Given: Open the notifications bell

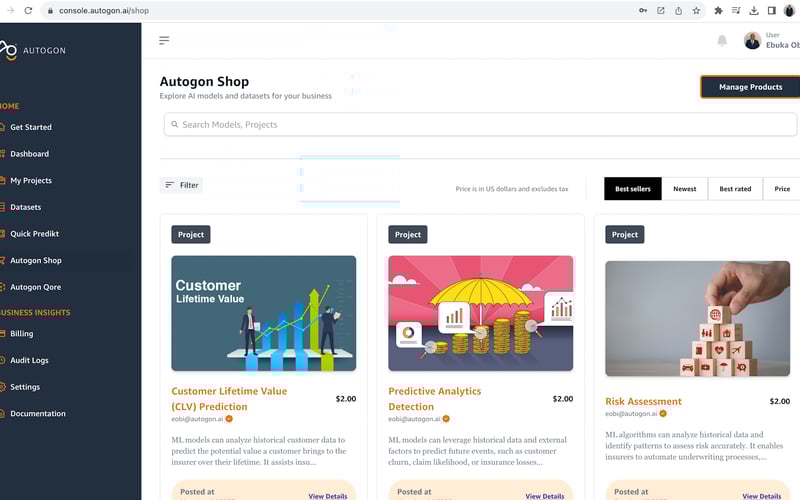Looking at the screenshot, I should (722, 40).
